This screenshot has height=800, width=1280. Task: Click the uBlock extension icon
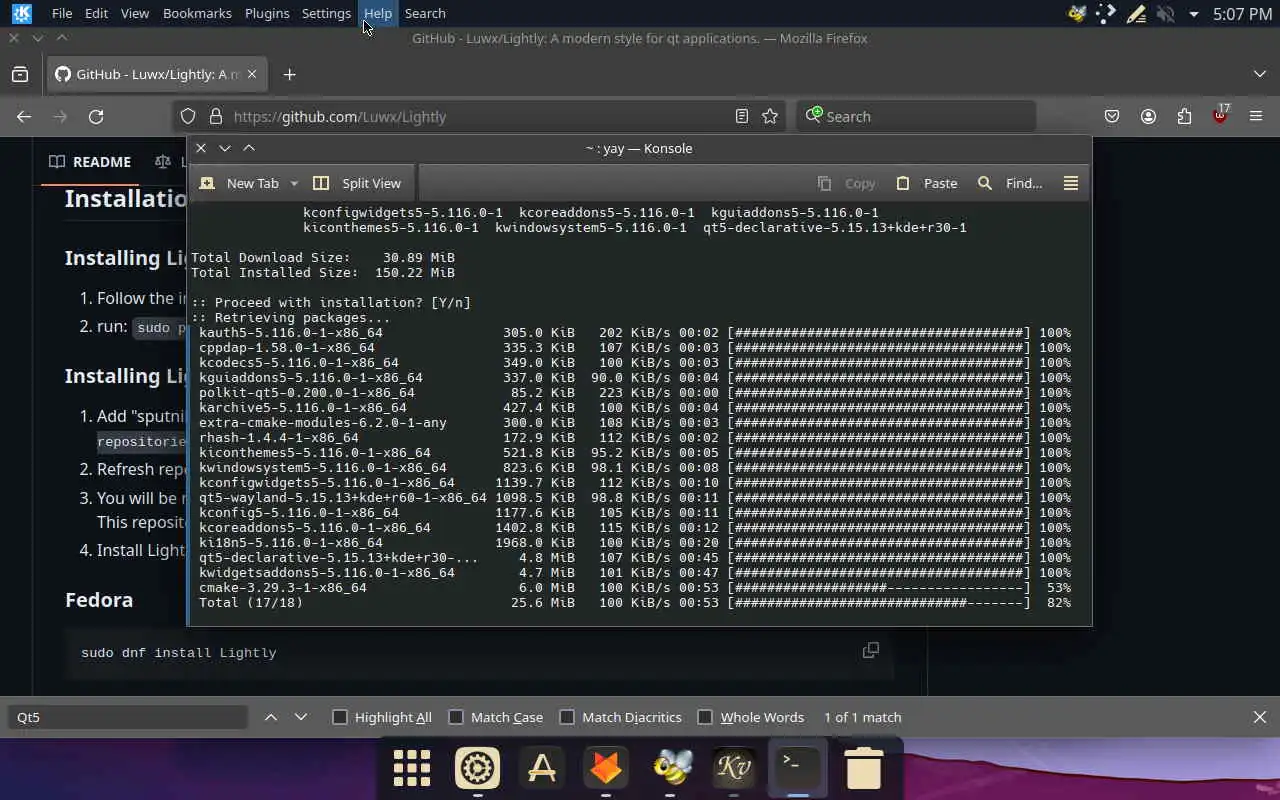1220,115
